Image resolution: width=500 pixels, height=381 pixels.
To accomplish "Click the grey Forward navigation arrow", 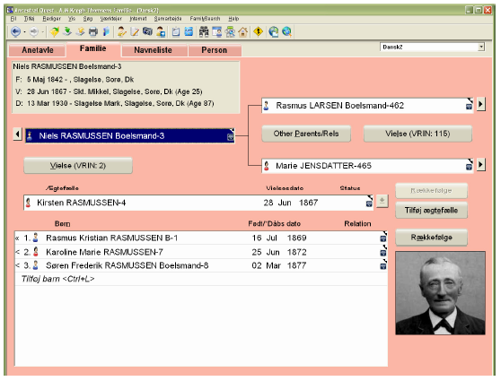I will 34,32.
